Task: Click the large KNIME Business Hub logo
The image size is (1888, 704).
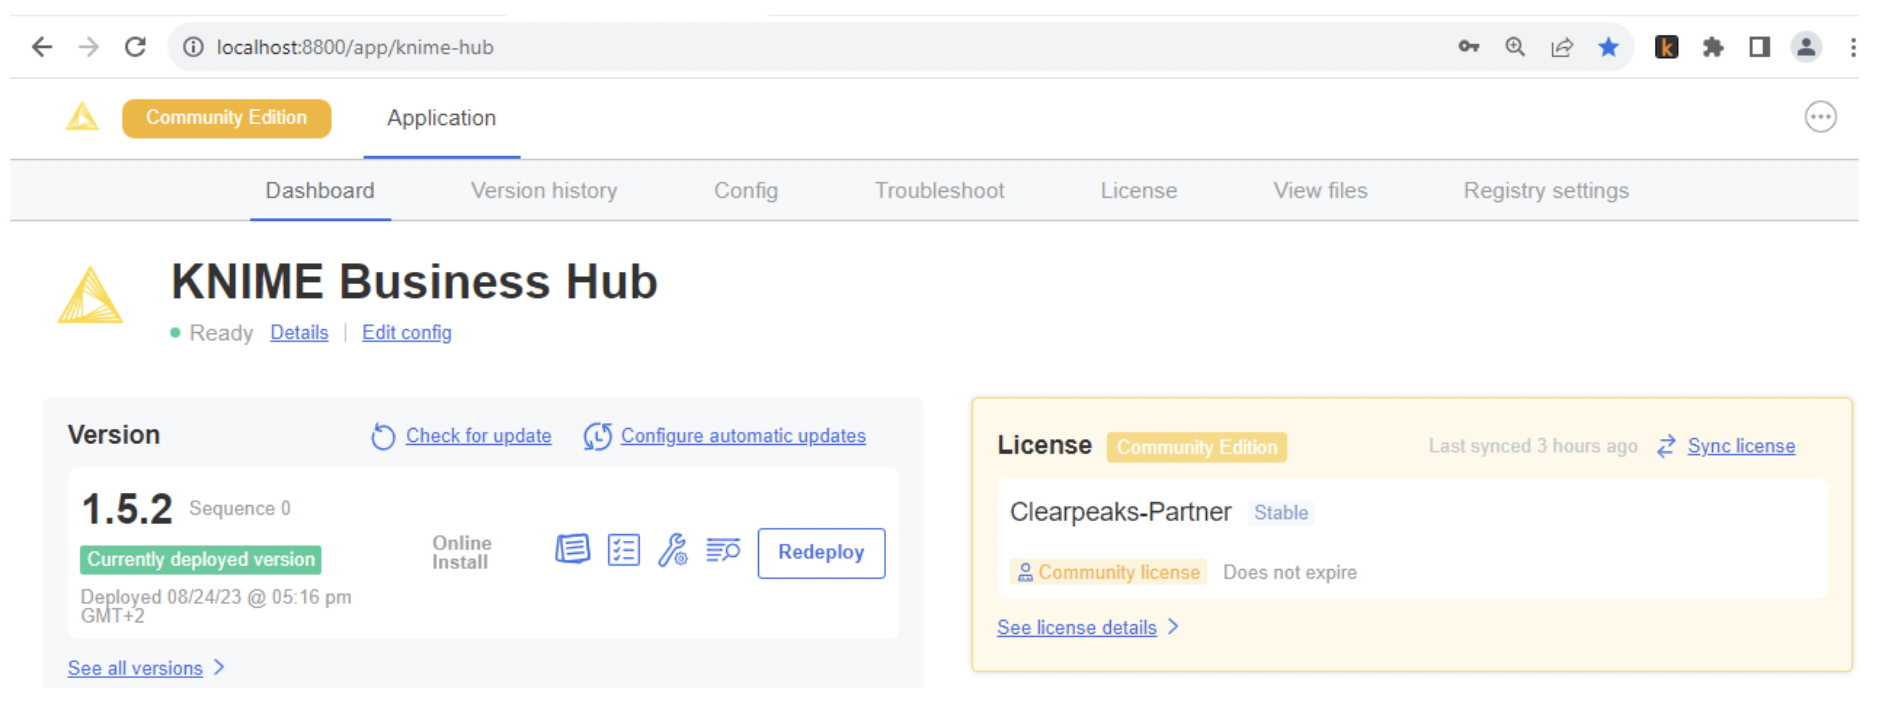Action: (x=90, y=295)
